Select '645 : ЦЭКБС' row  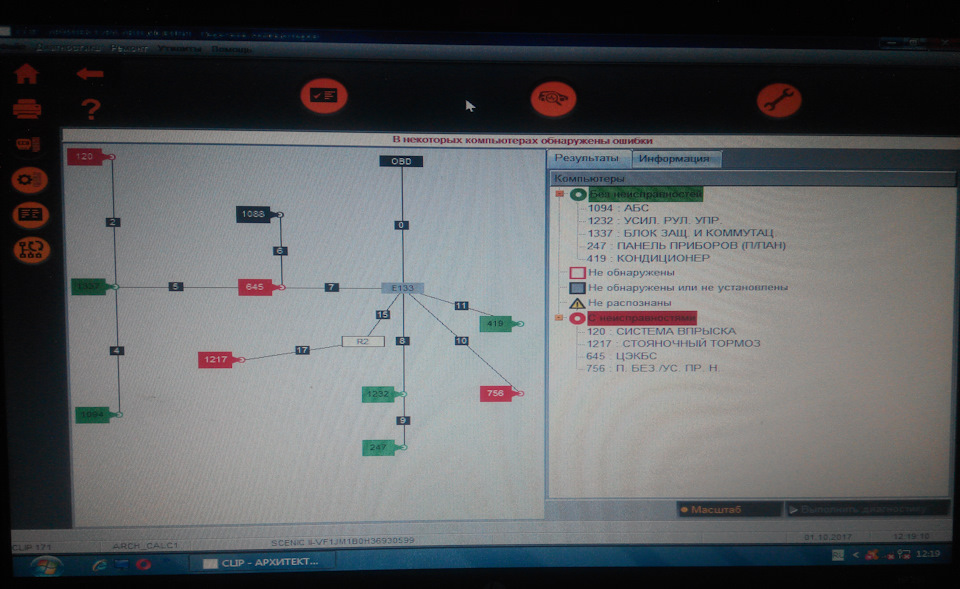pyautogui.click(x=621, y=356)
